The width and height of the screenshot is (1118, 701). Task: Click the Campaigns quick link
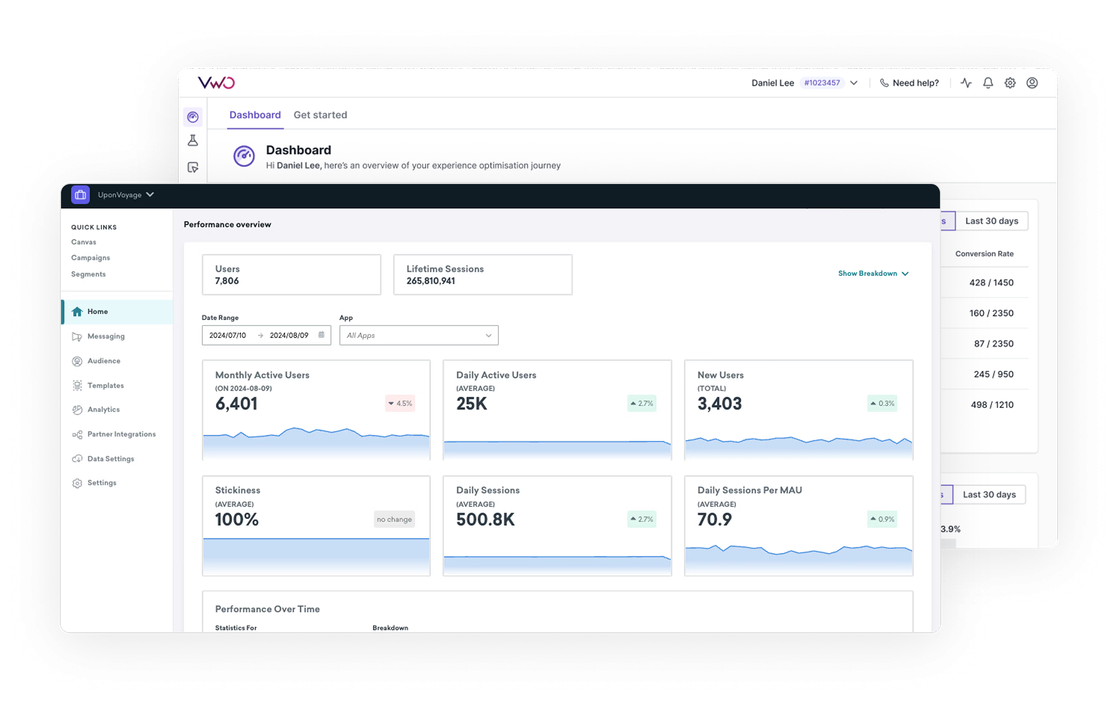90,258
